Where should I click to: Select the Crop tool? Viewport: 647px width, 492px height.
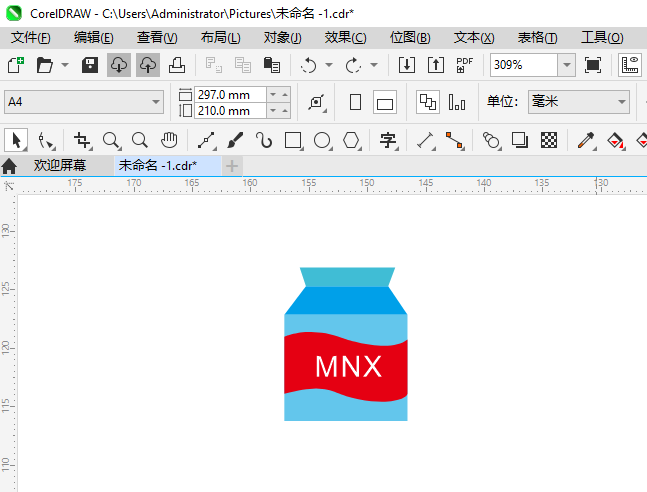pos(83,141)
